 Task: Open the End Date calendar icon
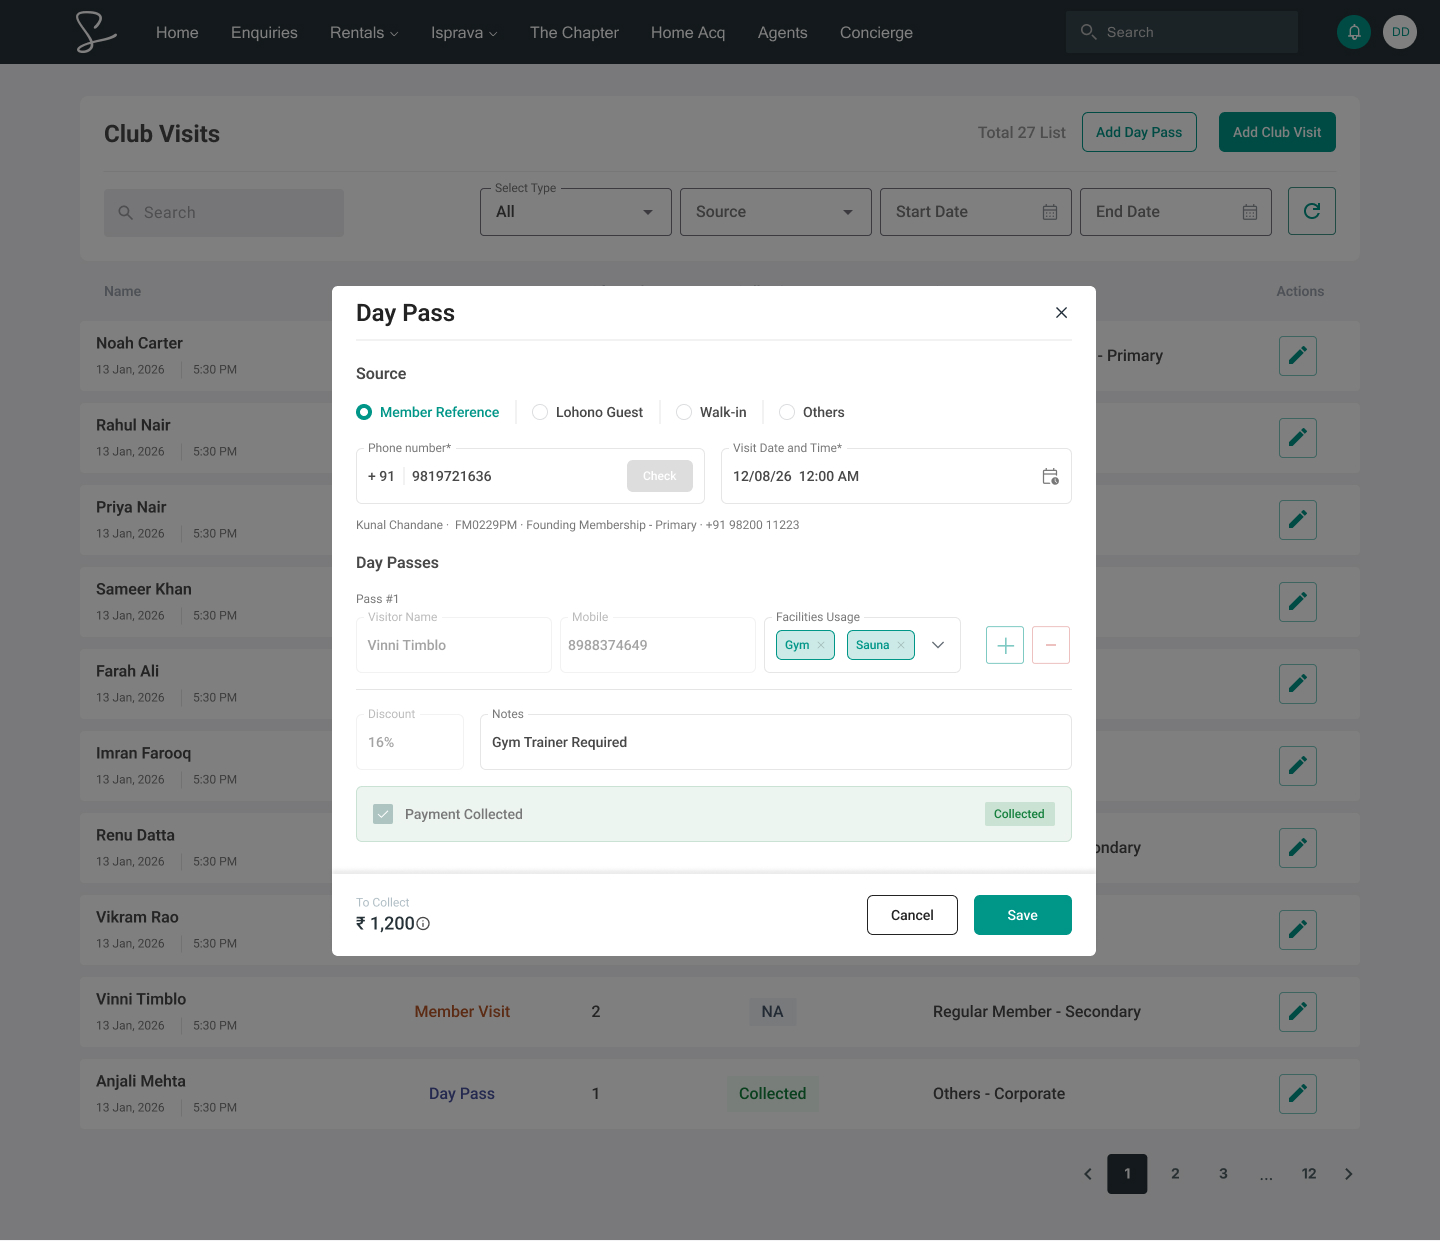[1250, 212]
